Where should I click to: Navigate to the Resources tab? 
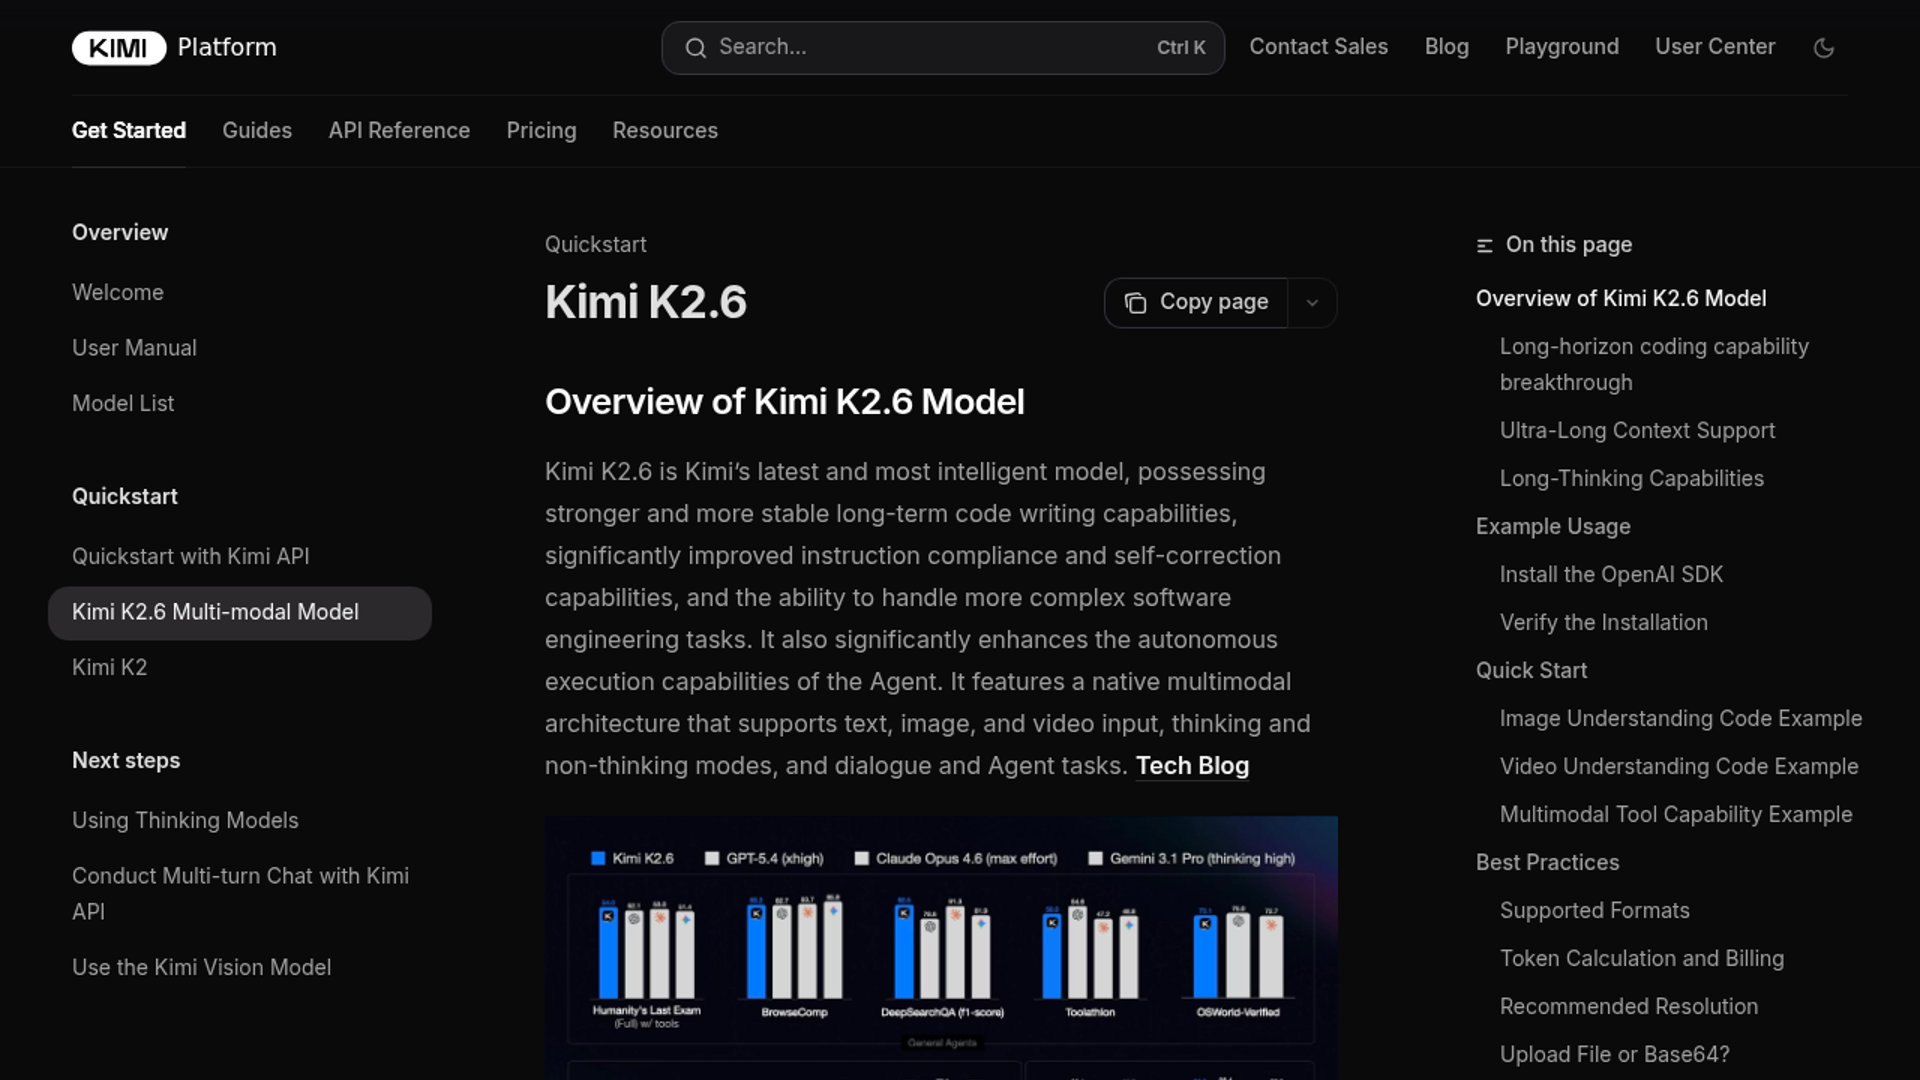tap(664, 130)
